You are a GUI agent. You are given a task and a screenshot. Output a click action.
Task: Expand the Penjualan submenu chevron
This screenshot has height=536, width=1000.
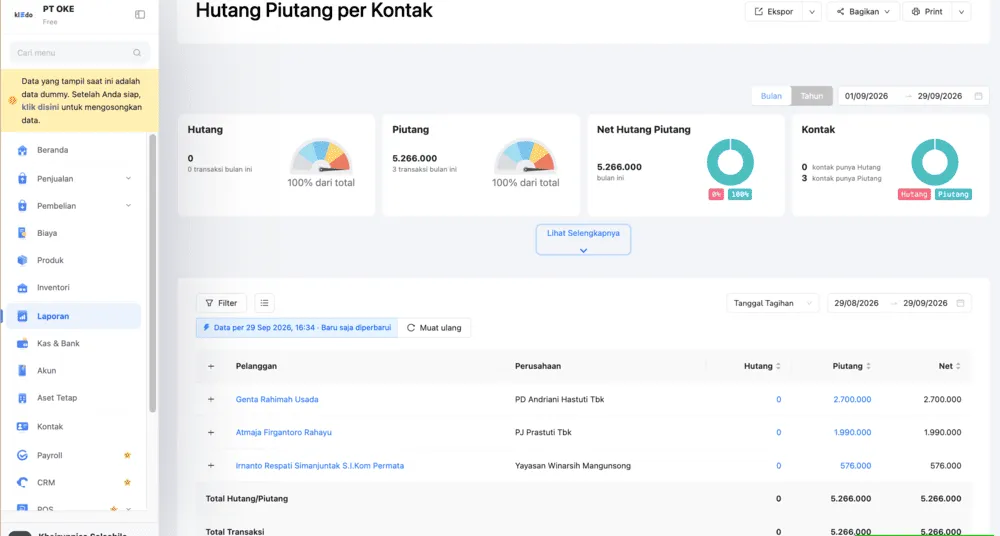coord(128,179)
